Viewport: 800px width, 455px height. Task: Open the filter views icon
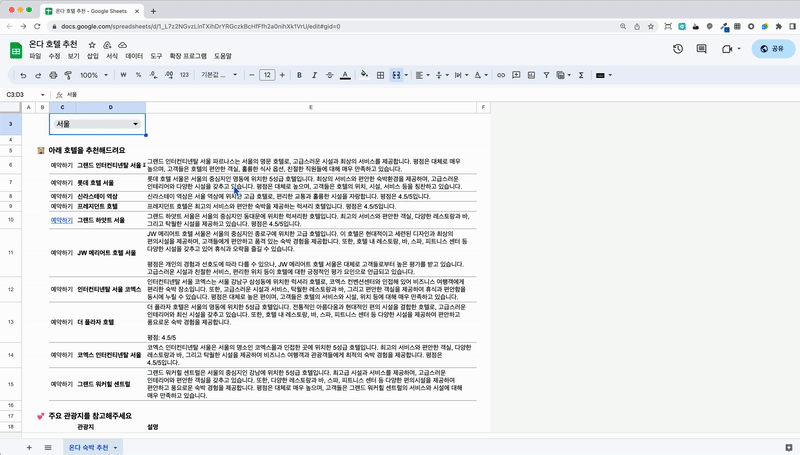[563, 75]
